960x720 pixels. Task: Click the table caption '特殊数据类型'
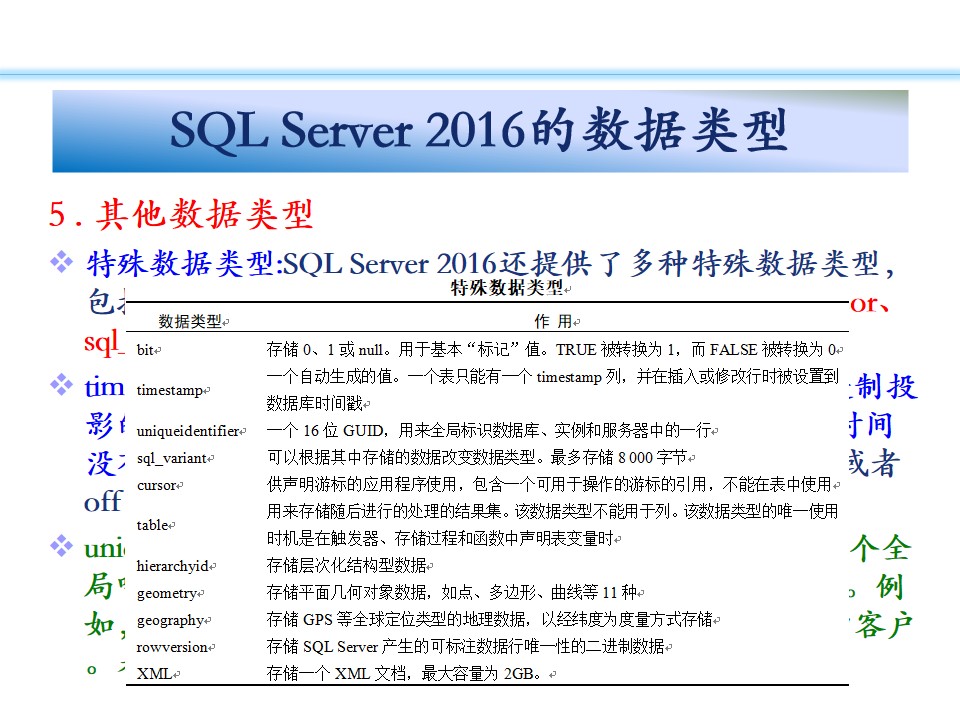(506, 287)
